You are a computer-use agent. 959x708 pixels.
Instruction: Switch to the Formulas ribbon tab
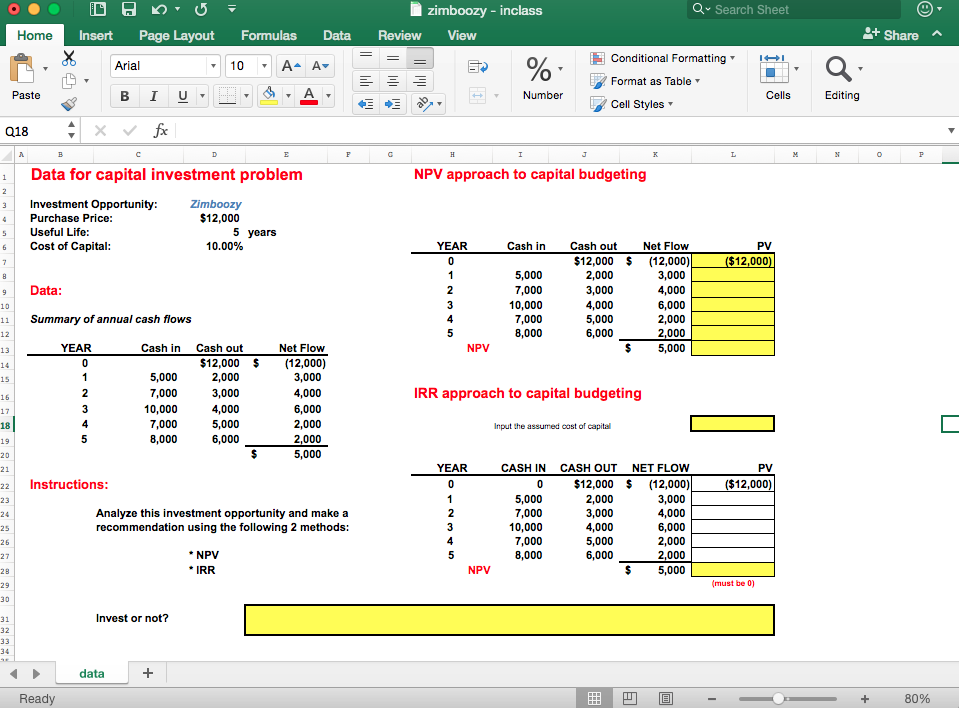click(x=268, y=35)
